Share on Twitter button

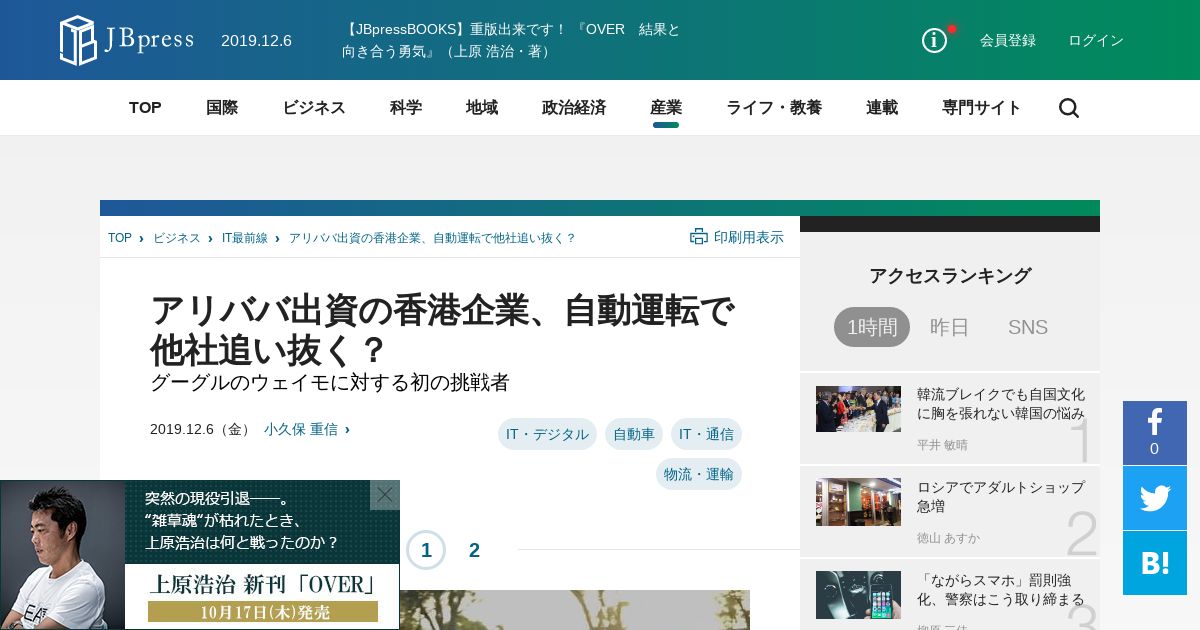tap(1155, 498)
